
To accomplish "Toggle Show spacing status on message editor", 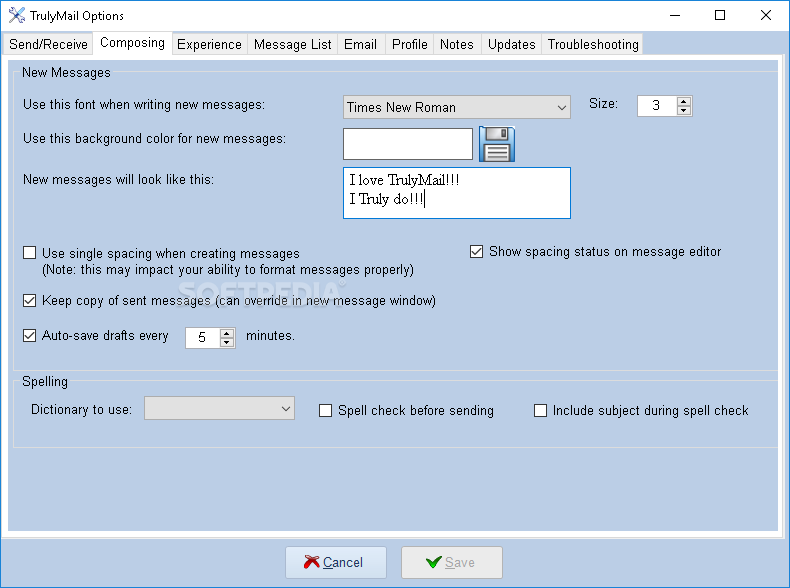I will coord(477,251).
